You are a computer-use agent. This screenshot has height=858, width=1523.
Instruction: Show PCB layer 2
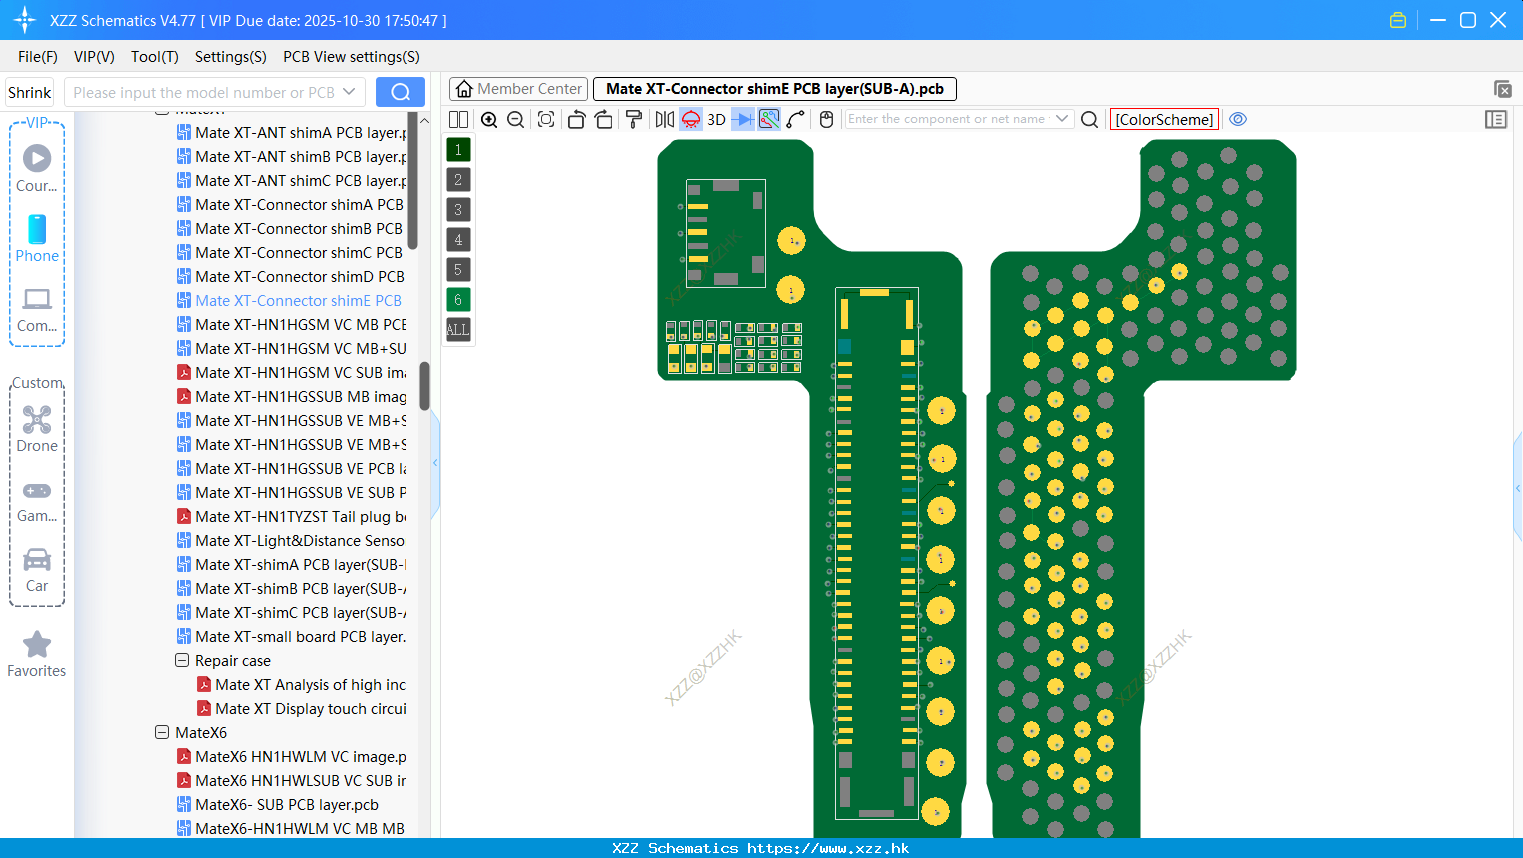coord(458,180)
